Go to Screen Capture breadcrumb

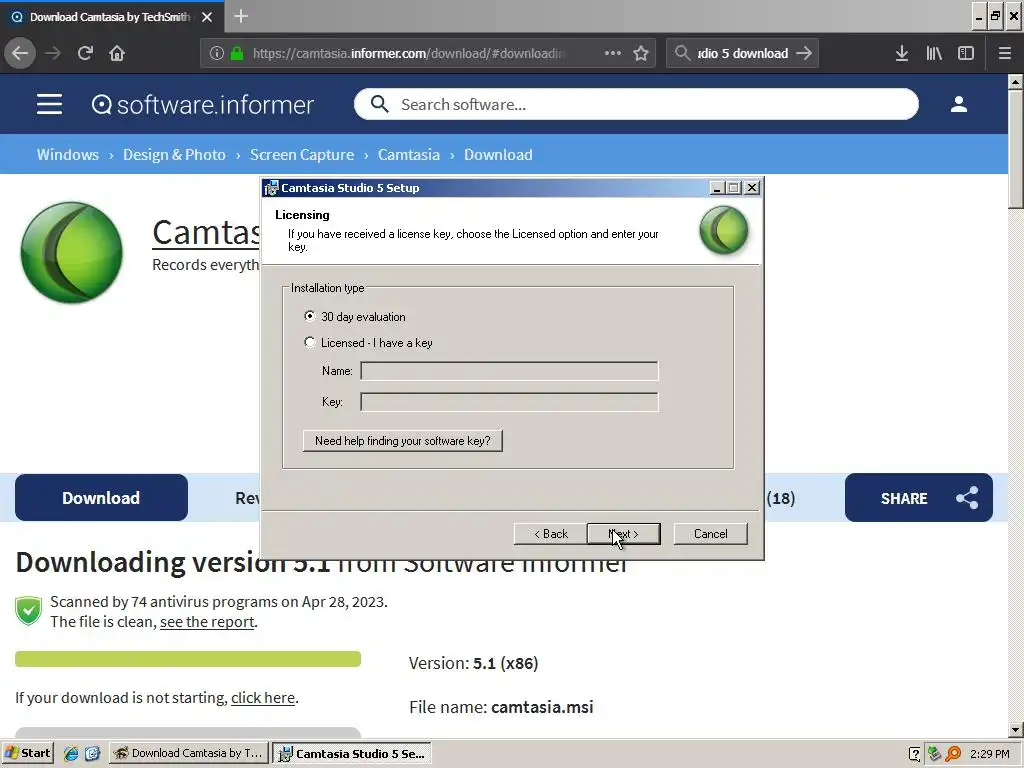click(302, 155)
